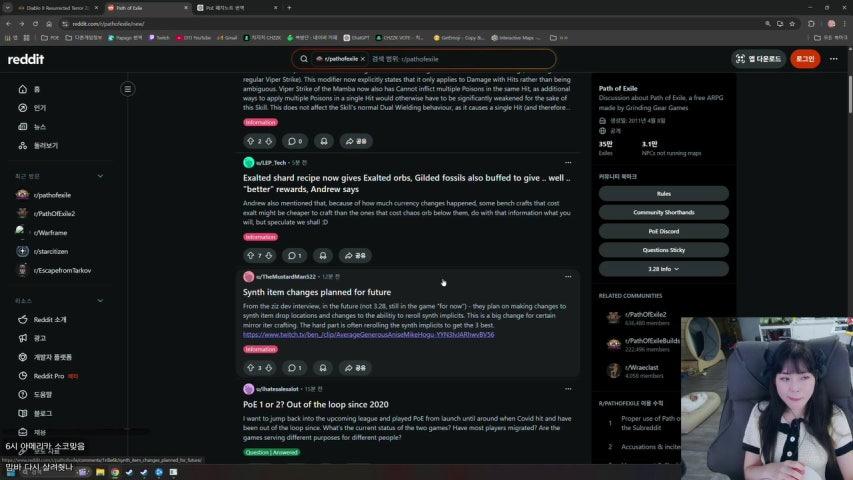This screenshot has height=480, width=853.
Task: Click the page vertical scrollbar thumb
Action: [x=850, y=94]
